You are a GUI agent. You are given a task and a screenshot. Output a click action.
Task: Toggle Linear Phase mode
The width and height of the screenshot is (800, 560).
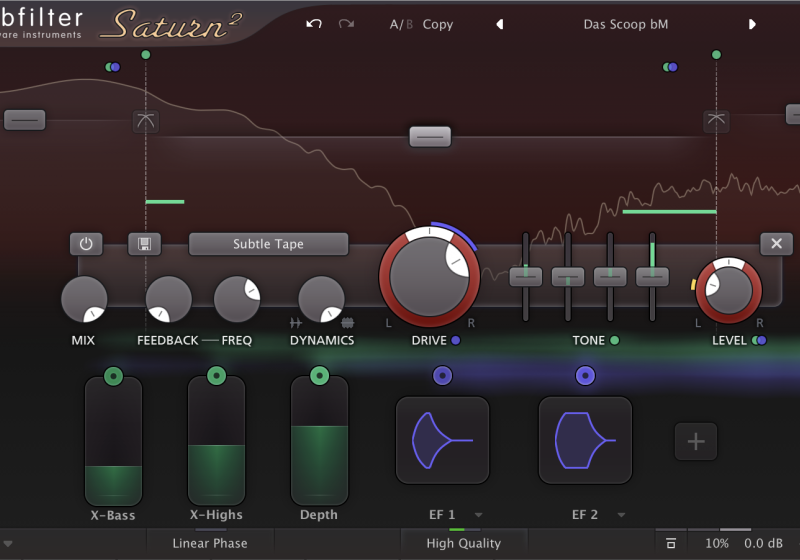click(x=210, y=543)
